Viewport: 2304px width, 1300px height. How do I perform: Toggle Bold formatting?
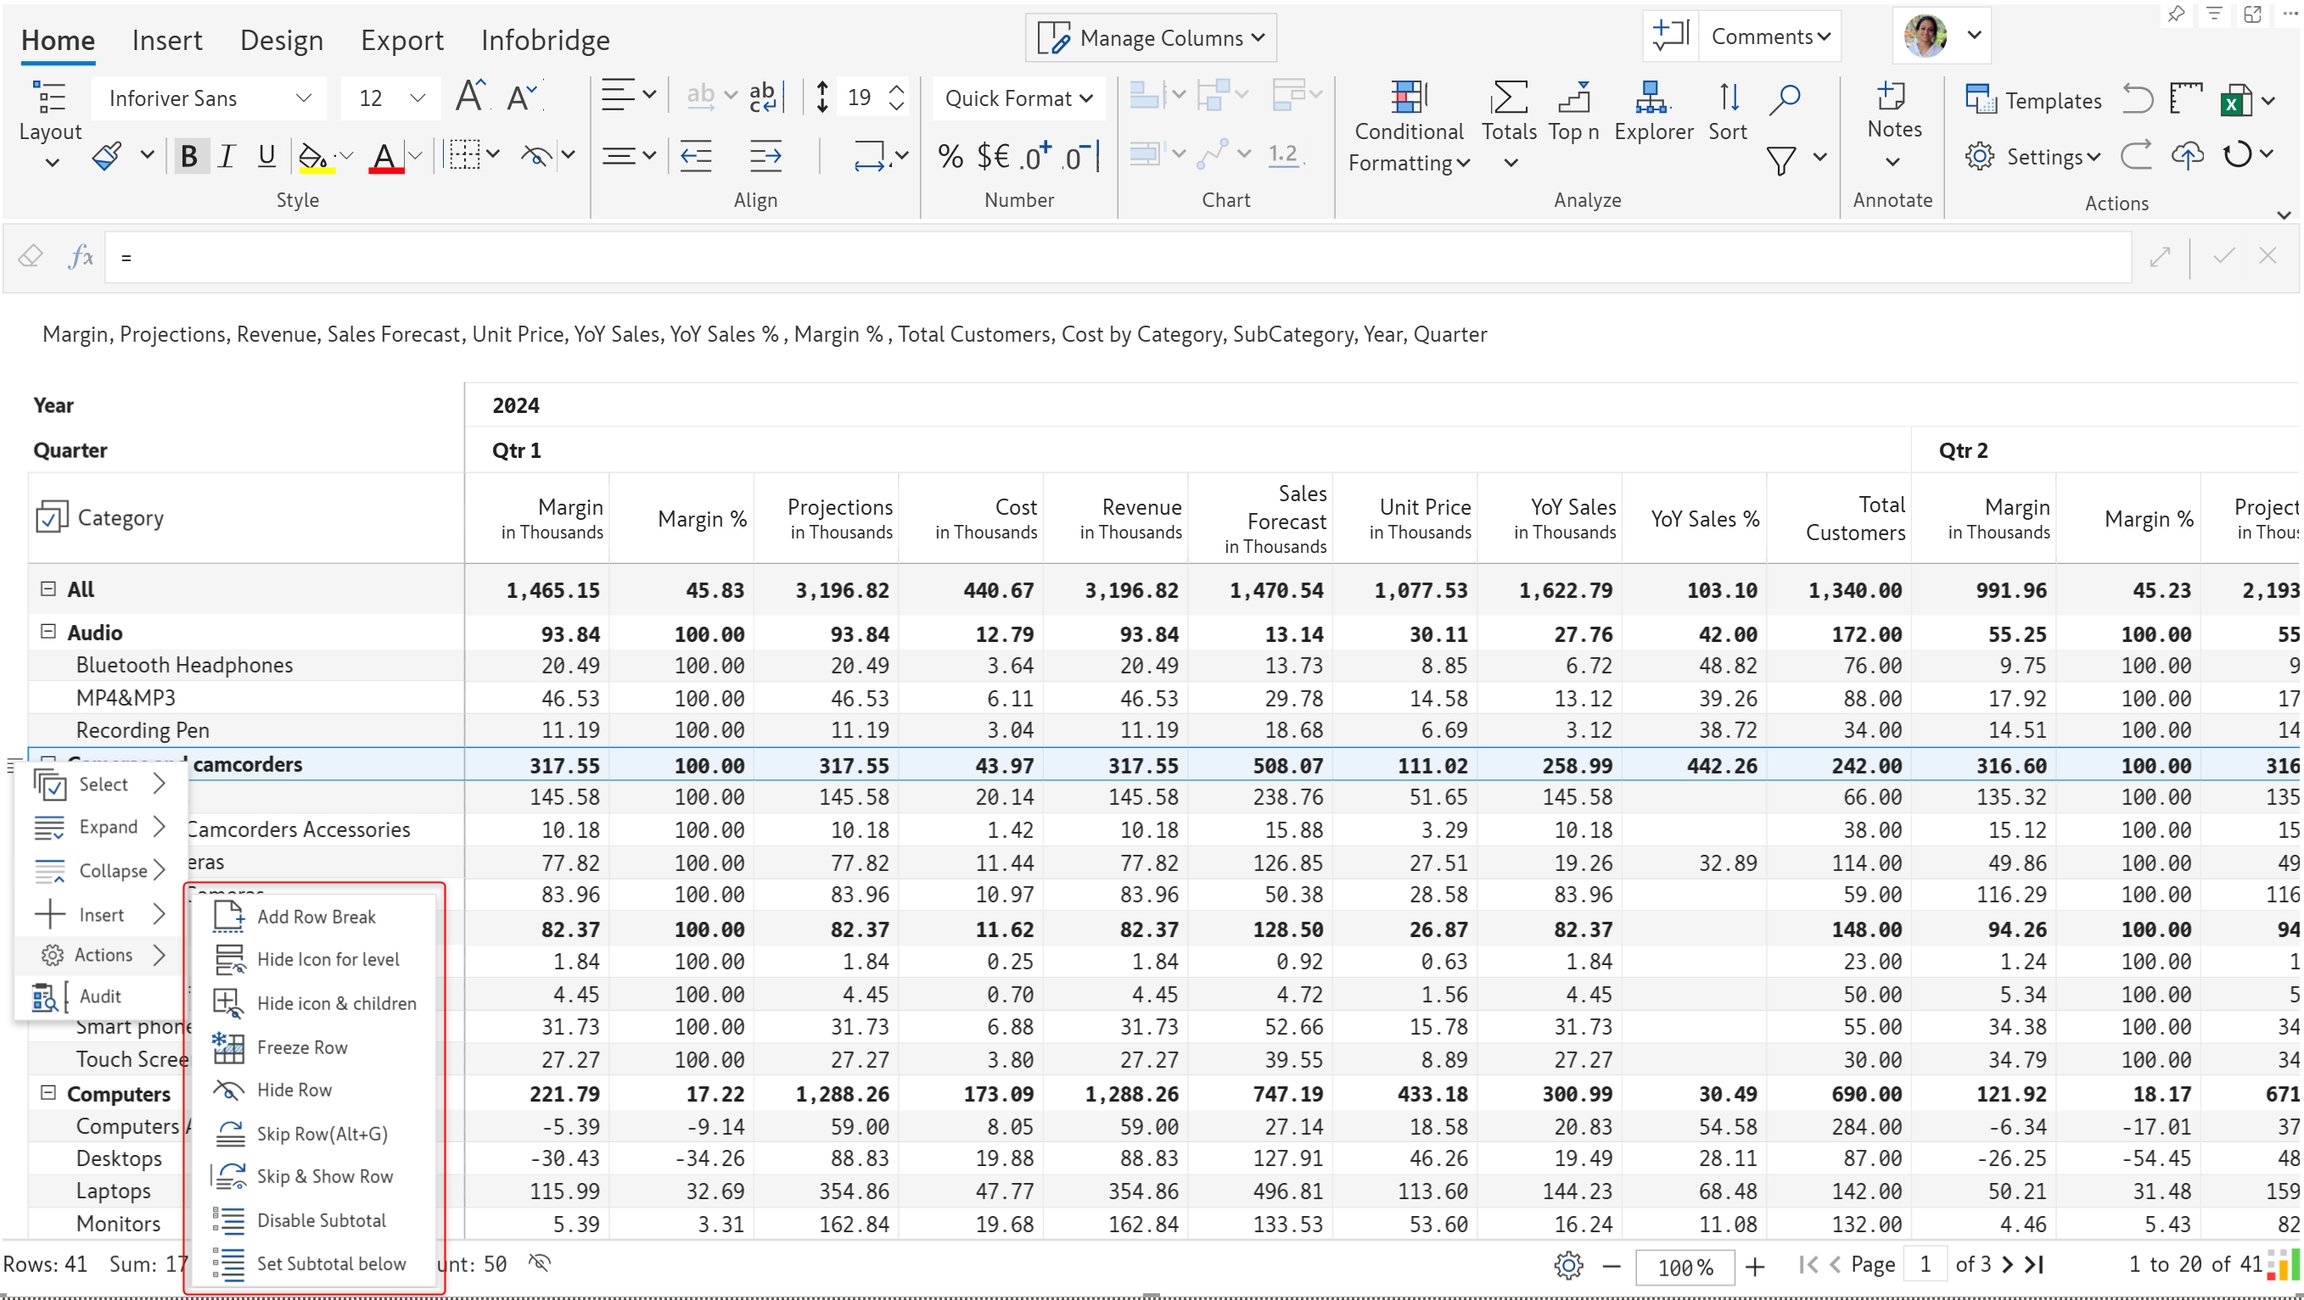(x=188, y=156)
